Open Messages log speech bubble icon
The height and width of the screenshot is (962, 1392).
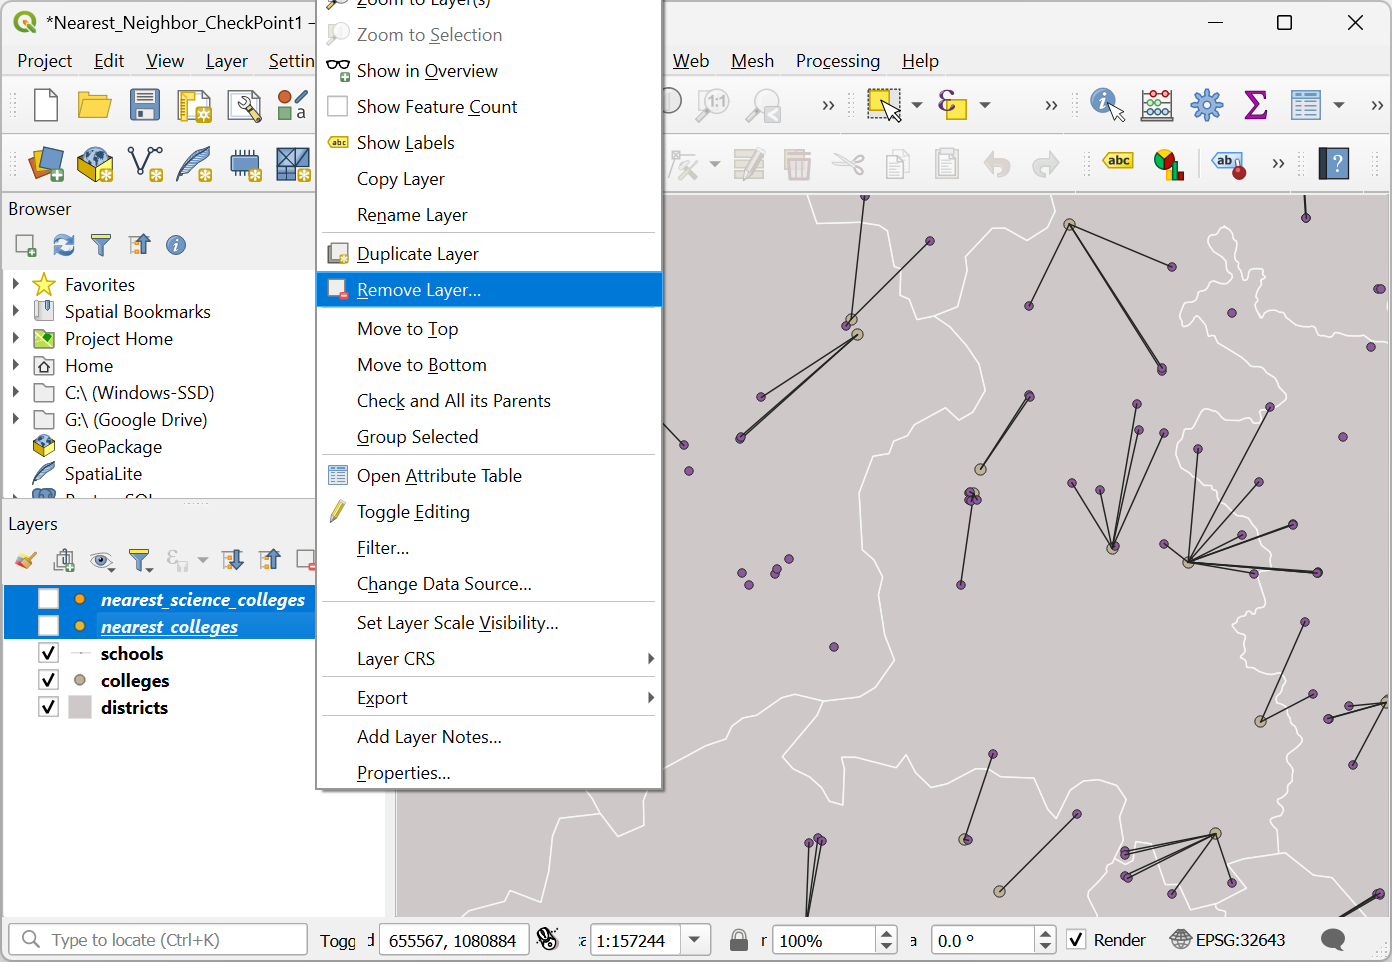point(1333,940)
